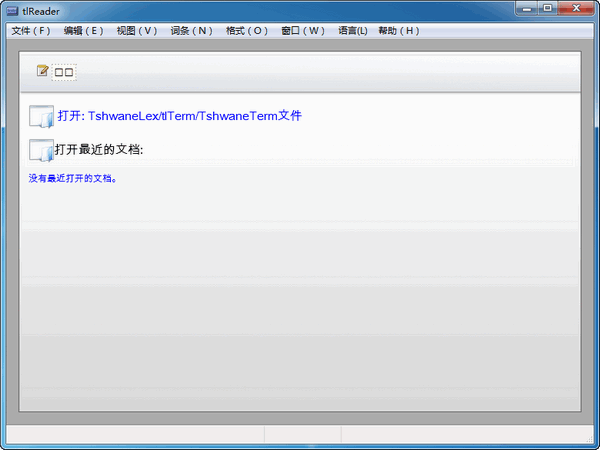
Task: Click 打开: TshwaneLex/tlTerm/TshwaneTerm文件 link
Action: 179,116
